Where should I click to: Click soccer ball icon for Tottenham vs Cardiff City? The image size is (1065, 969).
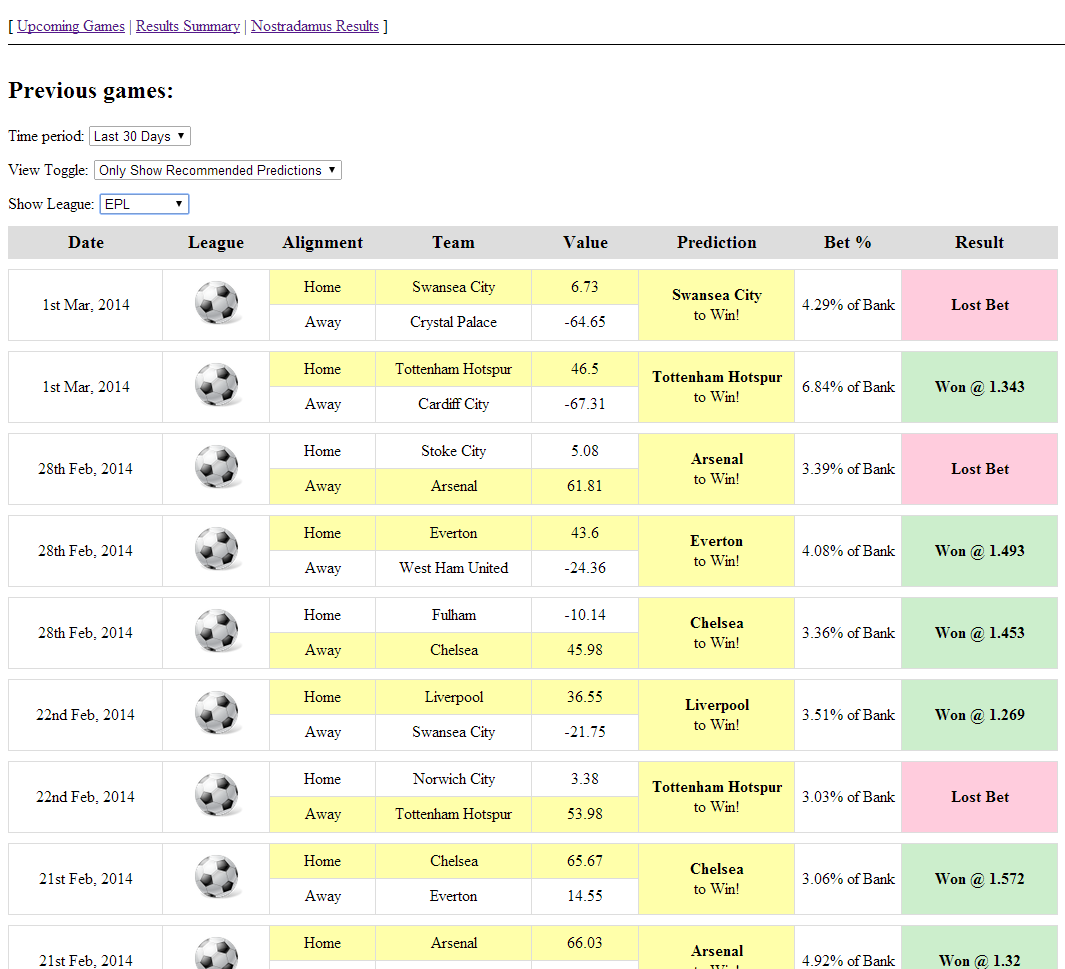tap(217, 385)
